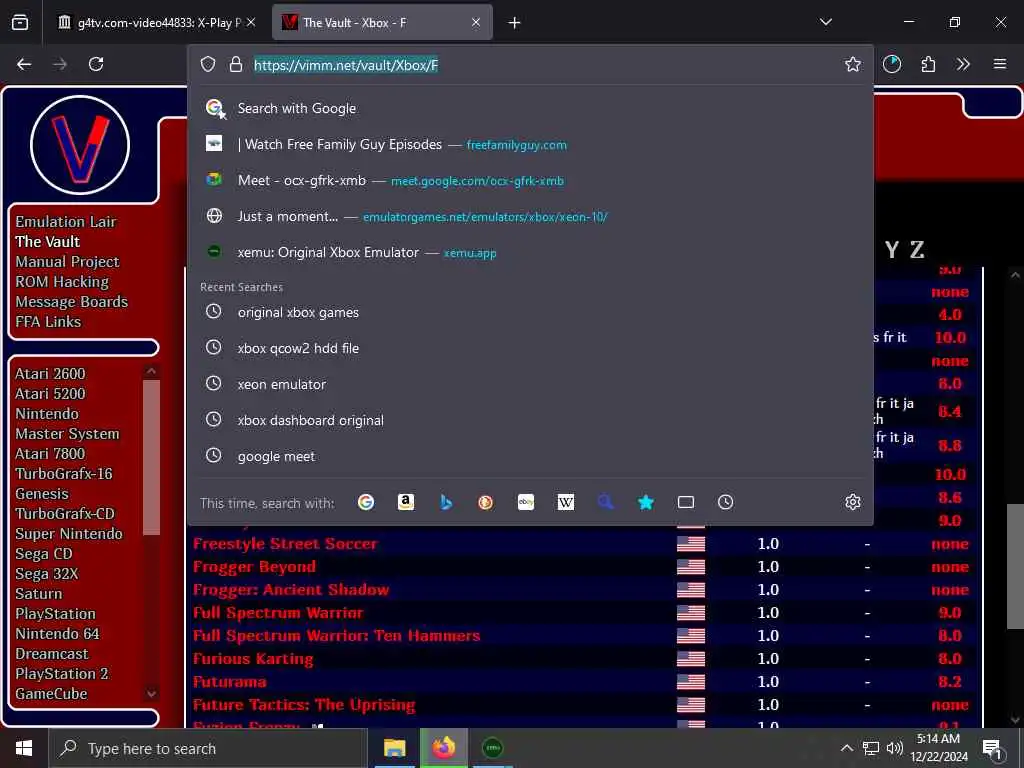
Task: Bookmark this page with the star icon
Action: coord(852,64)
